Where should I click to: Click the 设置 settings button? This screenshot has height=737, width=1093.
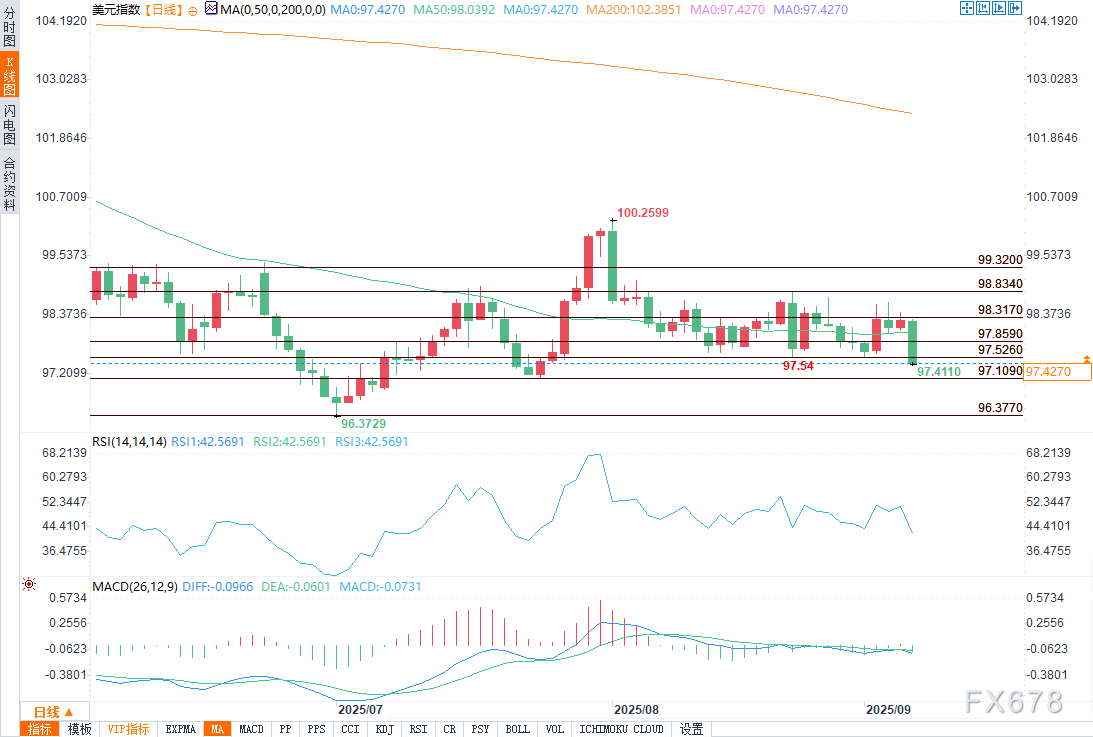point(691,729)
